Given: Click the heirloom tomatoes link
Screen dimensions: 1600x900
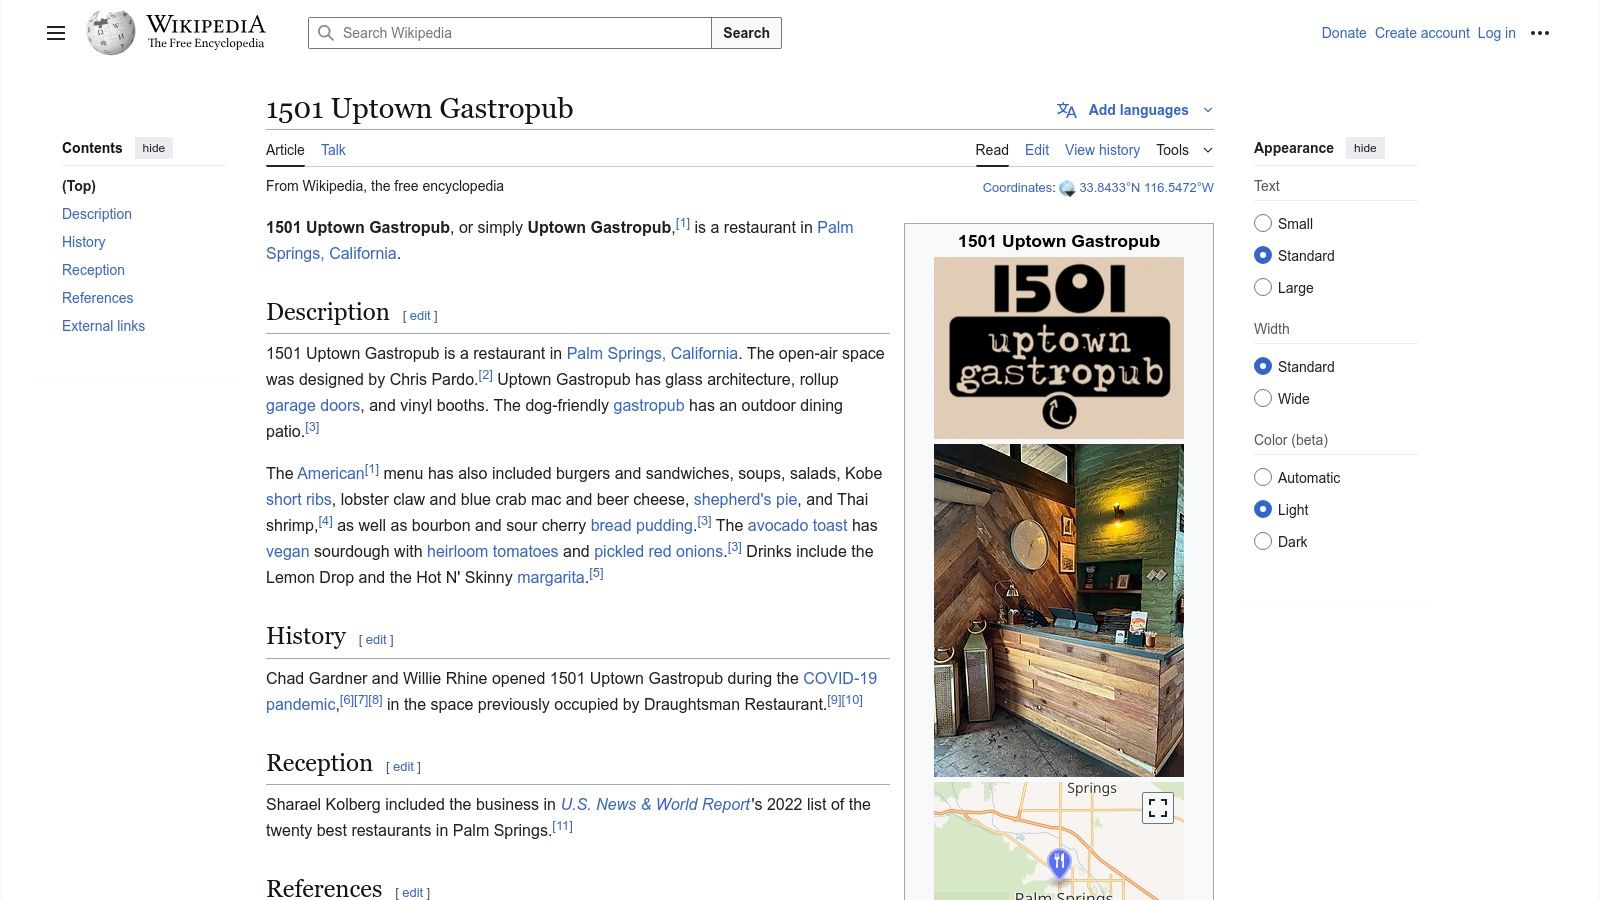Looking at the screenshot, I should pos(492,551).
